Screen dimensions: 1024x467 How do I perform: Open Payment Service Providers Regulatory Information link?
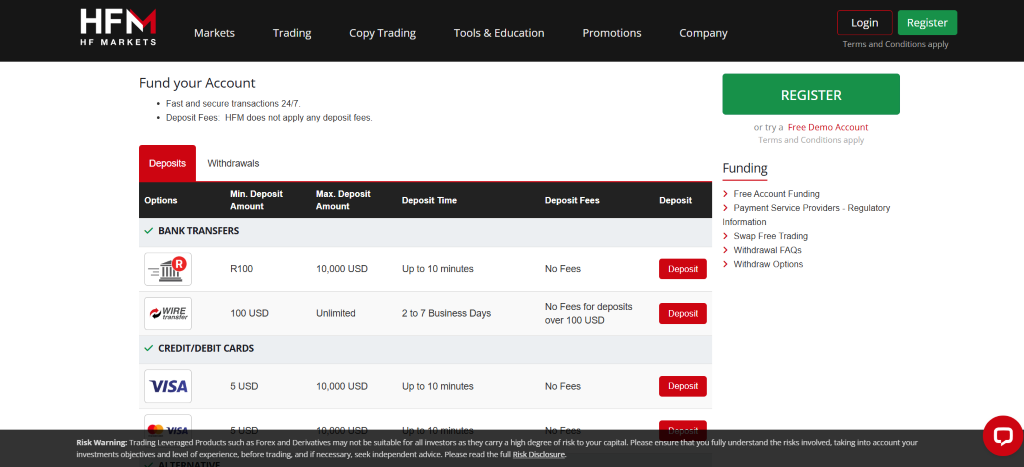[807, 215]
